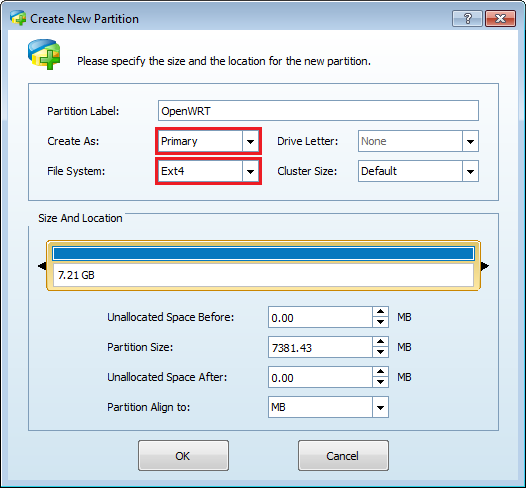Click the blue partition size bar
Screen dimensions: 526x488
click(263, 254)
